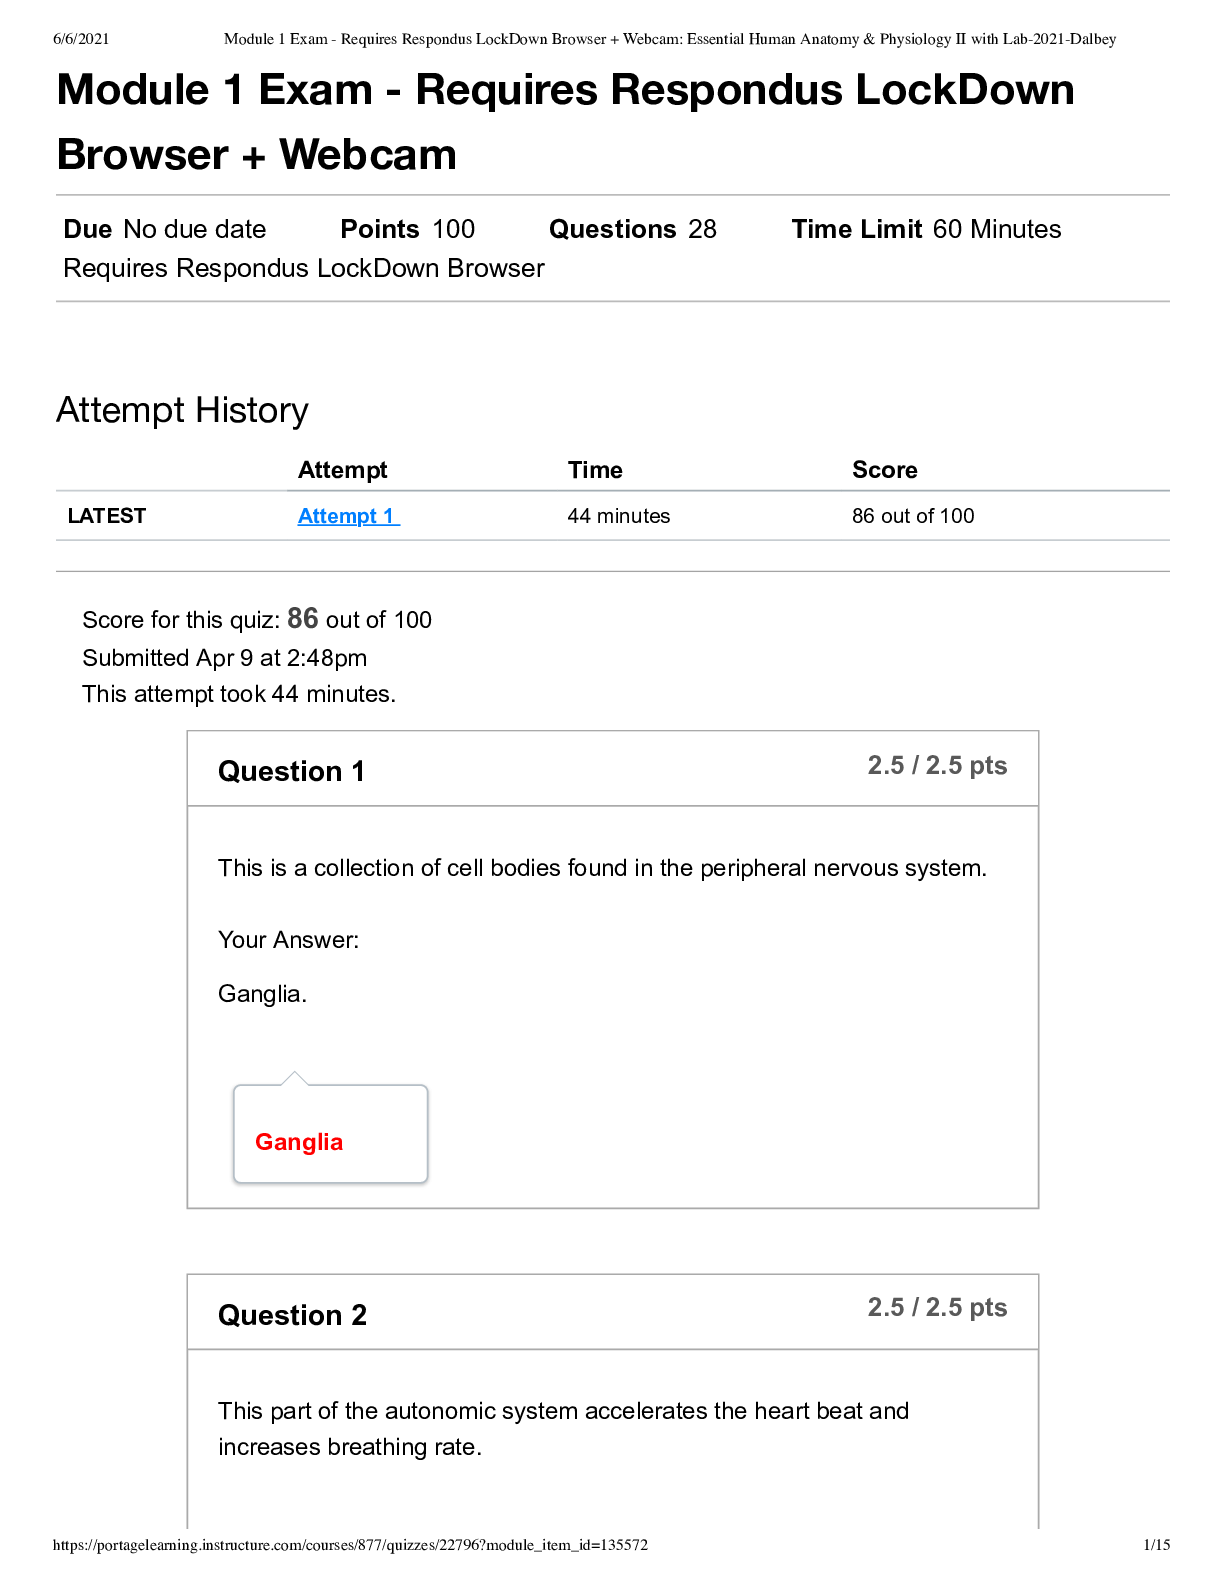Click the 'LATEST' row label
The width and height of the screenshot is (1224, 1584).
click(107, 516)
